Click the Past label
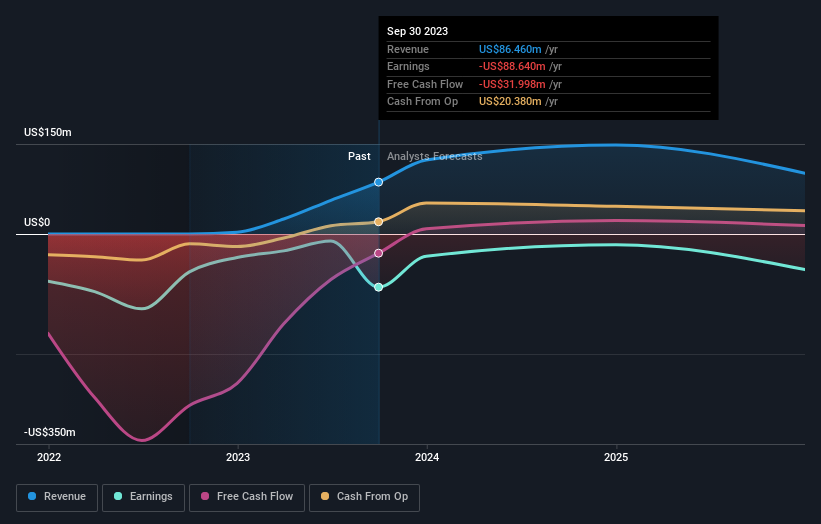The image size is (821, 524). tap(359, 157)
